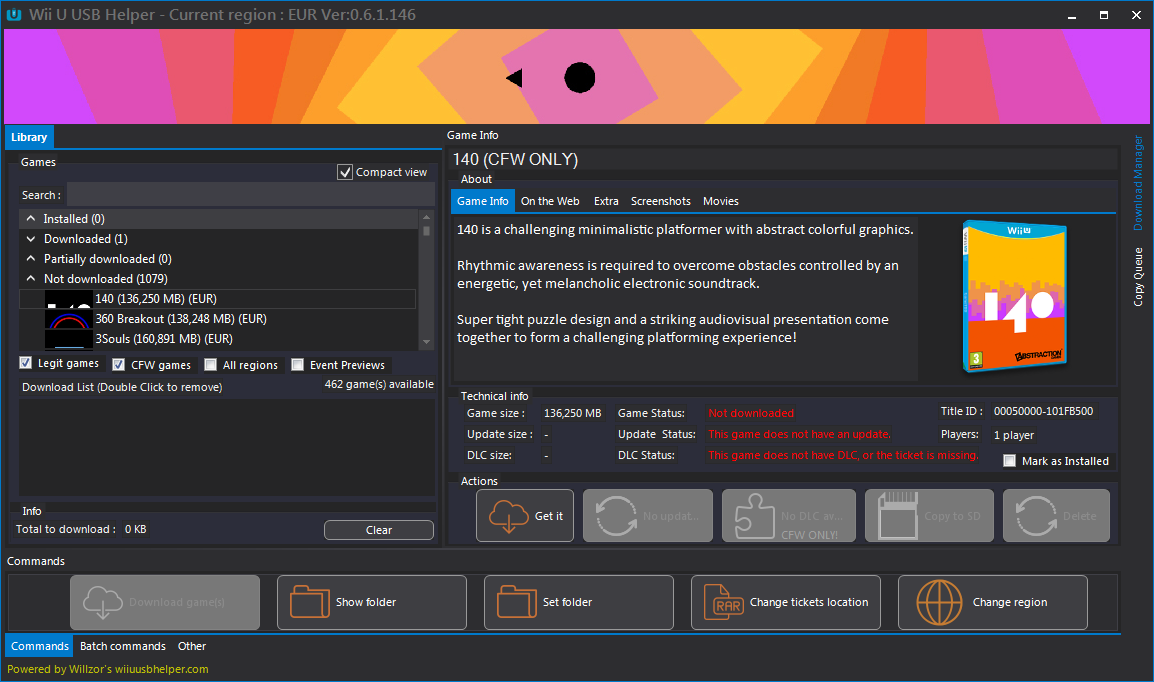Screen dimensions: 1154x682
Task: Click the Total to download 0 KB value
Action: coord(135,529)
